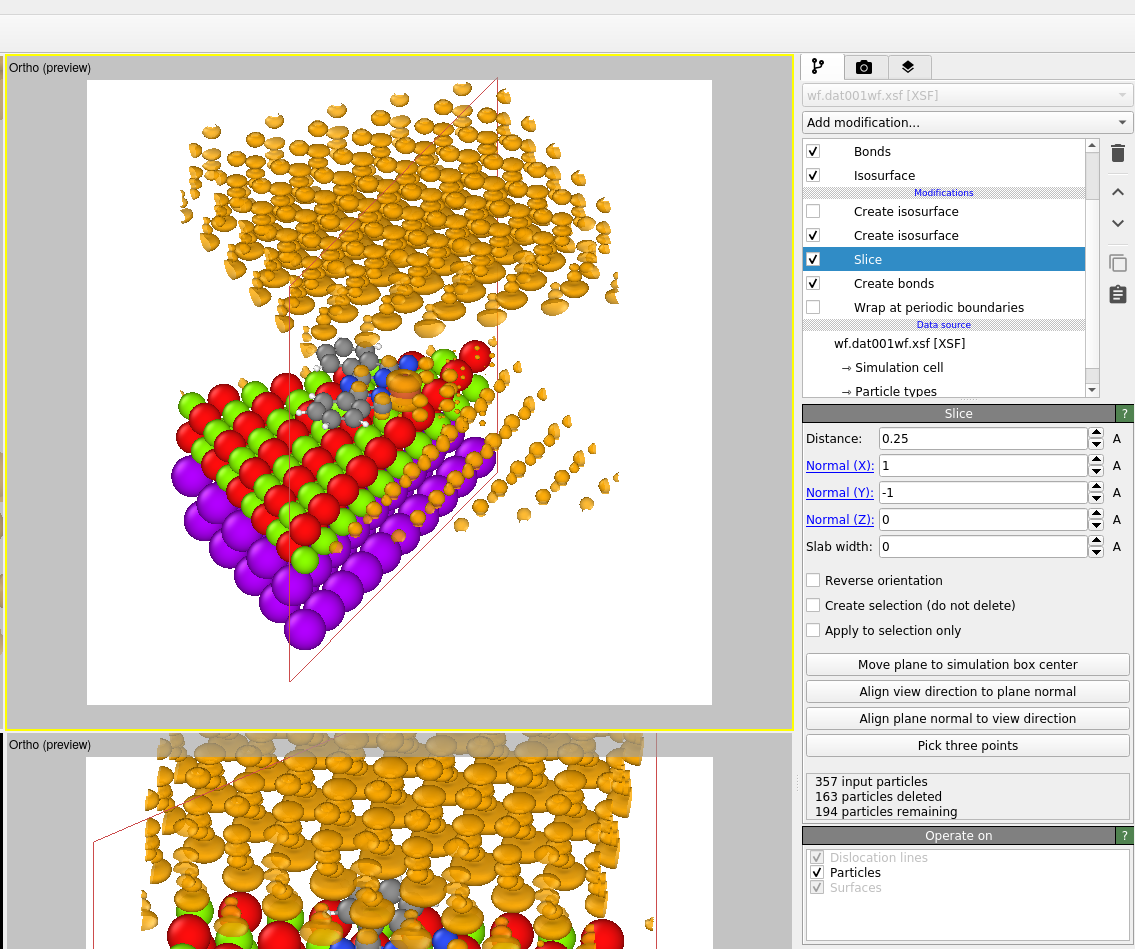Open the Pipelines tab with the branch icon
The width and height of the screenshot is (1135, 949).
[821, 66]
